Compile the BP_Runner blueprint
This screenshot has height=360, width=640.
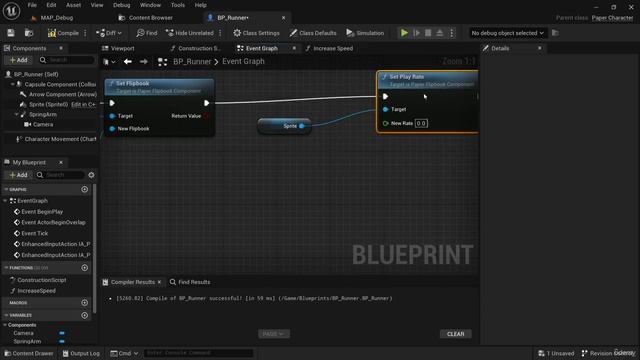[x=63, y=33]
